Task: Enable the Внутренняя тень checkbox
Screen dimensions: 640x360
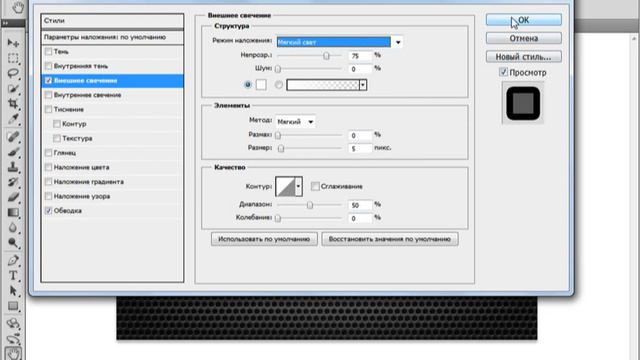Action: [x=49, y=66]
